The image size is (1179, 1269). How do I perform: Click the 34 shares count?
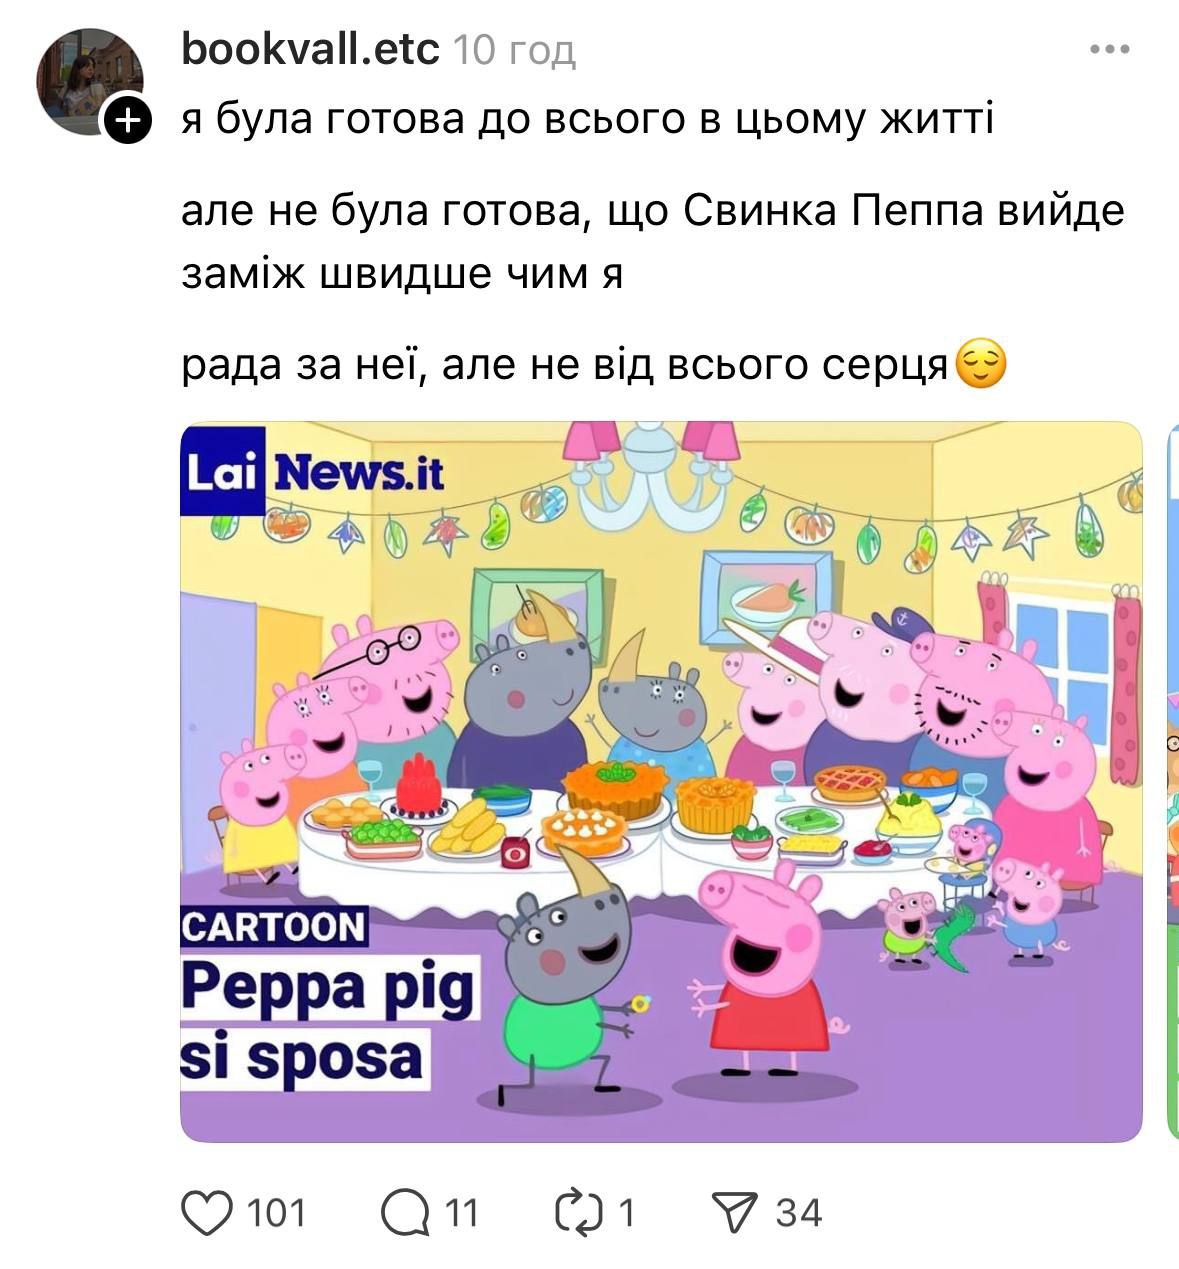point(798,1213)
